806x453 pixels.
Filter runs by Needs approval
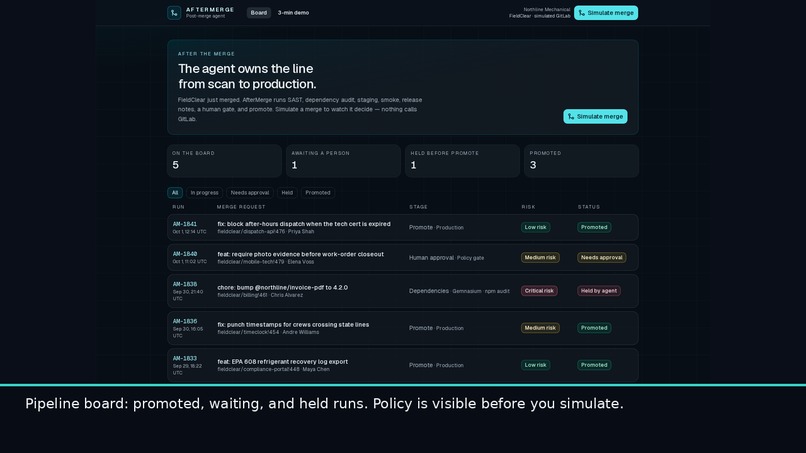click(x=250, y=193)
